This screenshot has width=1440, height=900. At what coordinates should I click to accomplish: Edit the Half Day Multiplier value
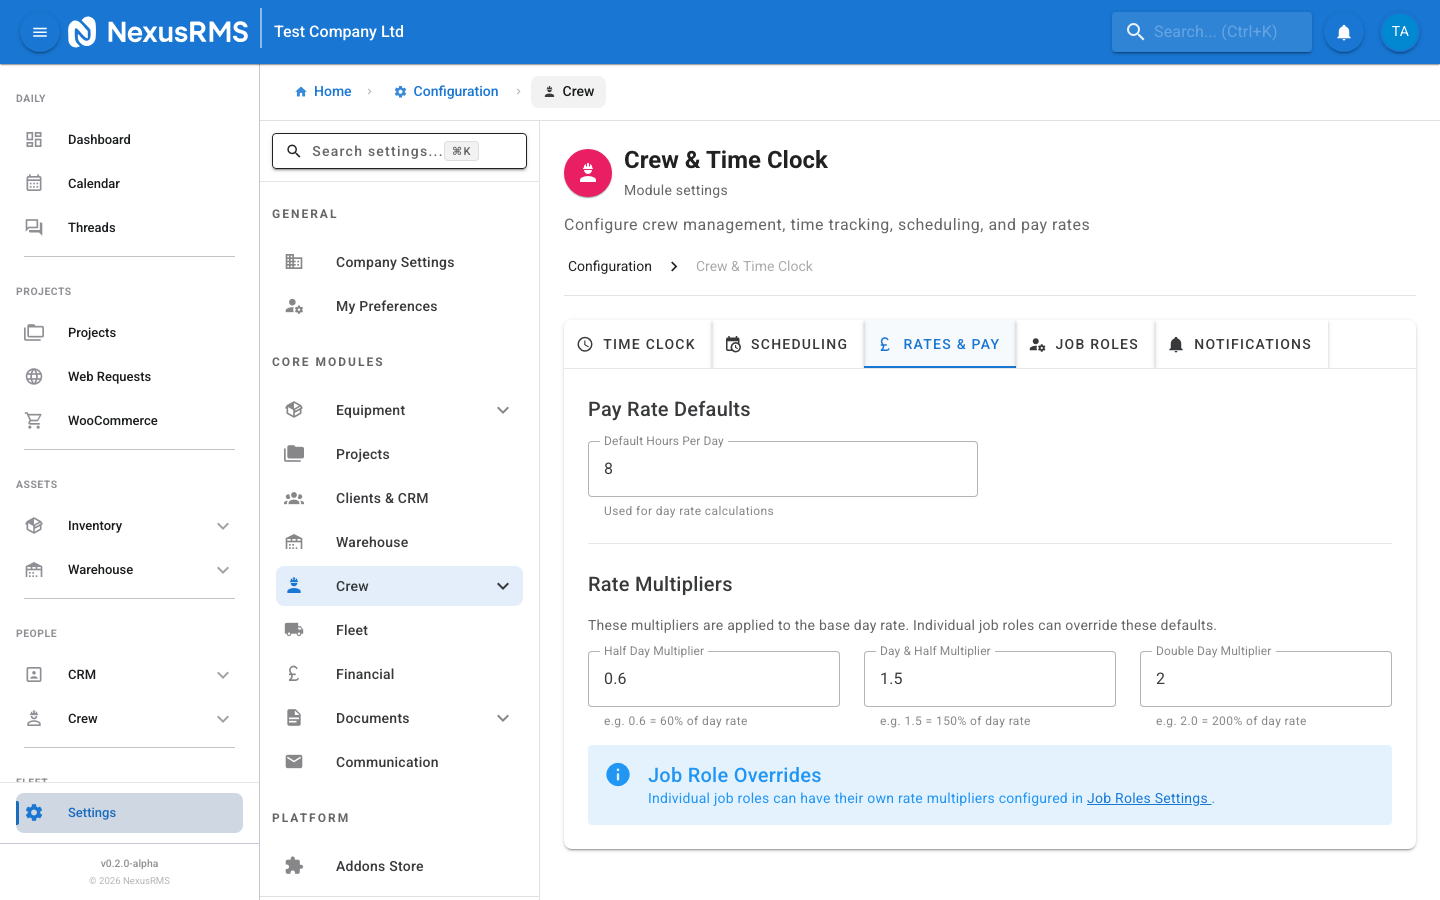click(x=713, y=678)
